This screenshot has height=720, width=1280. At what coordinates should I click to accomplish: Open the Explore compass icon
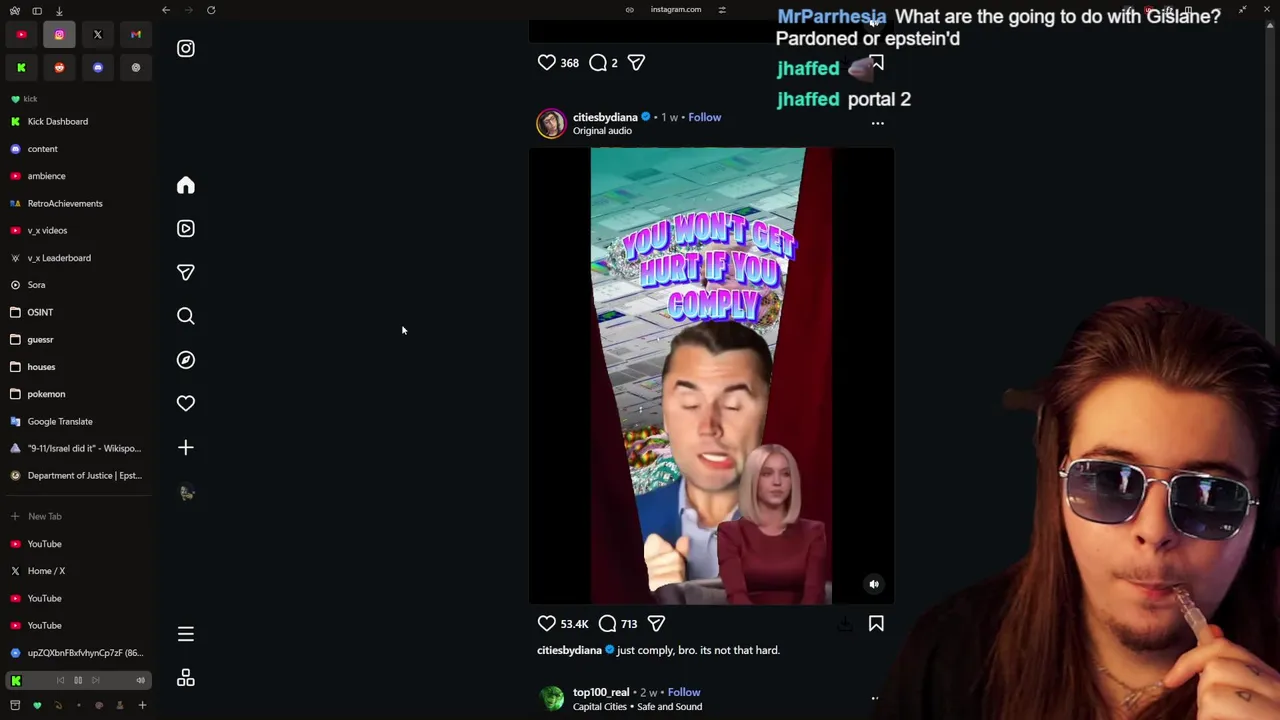point(186,360)
